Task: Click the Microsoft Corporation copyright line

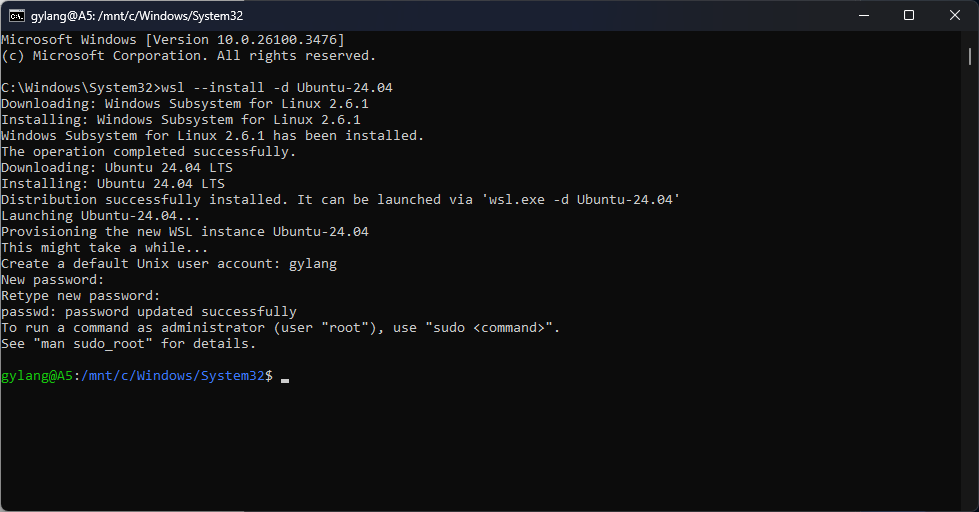Action: (188, 56)
